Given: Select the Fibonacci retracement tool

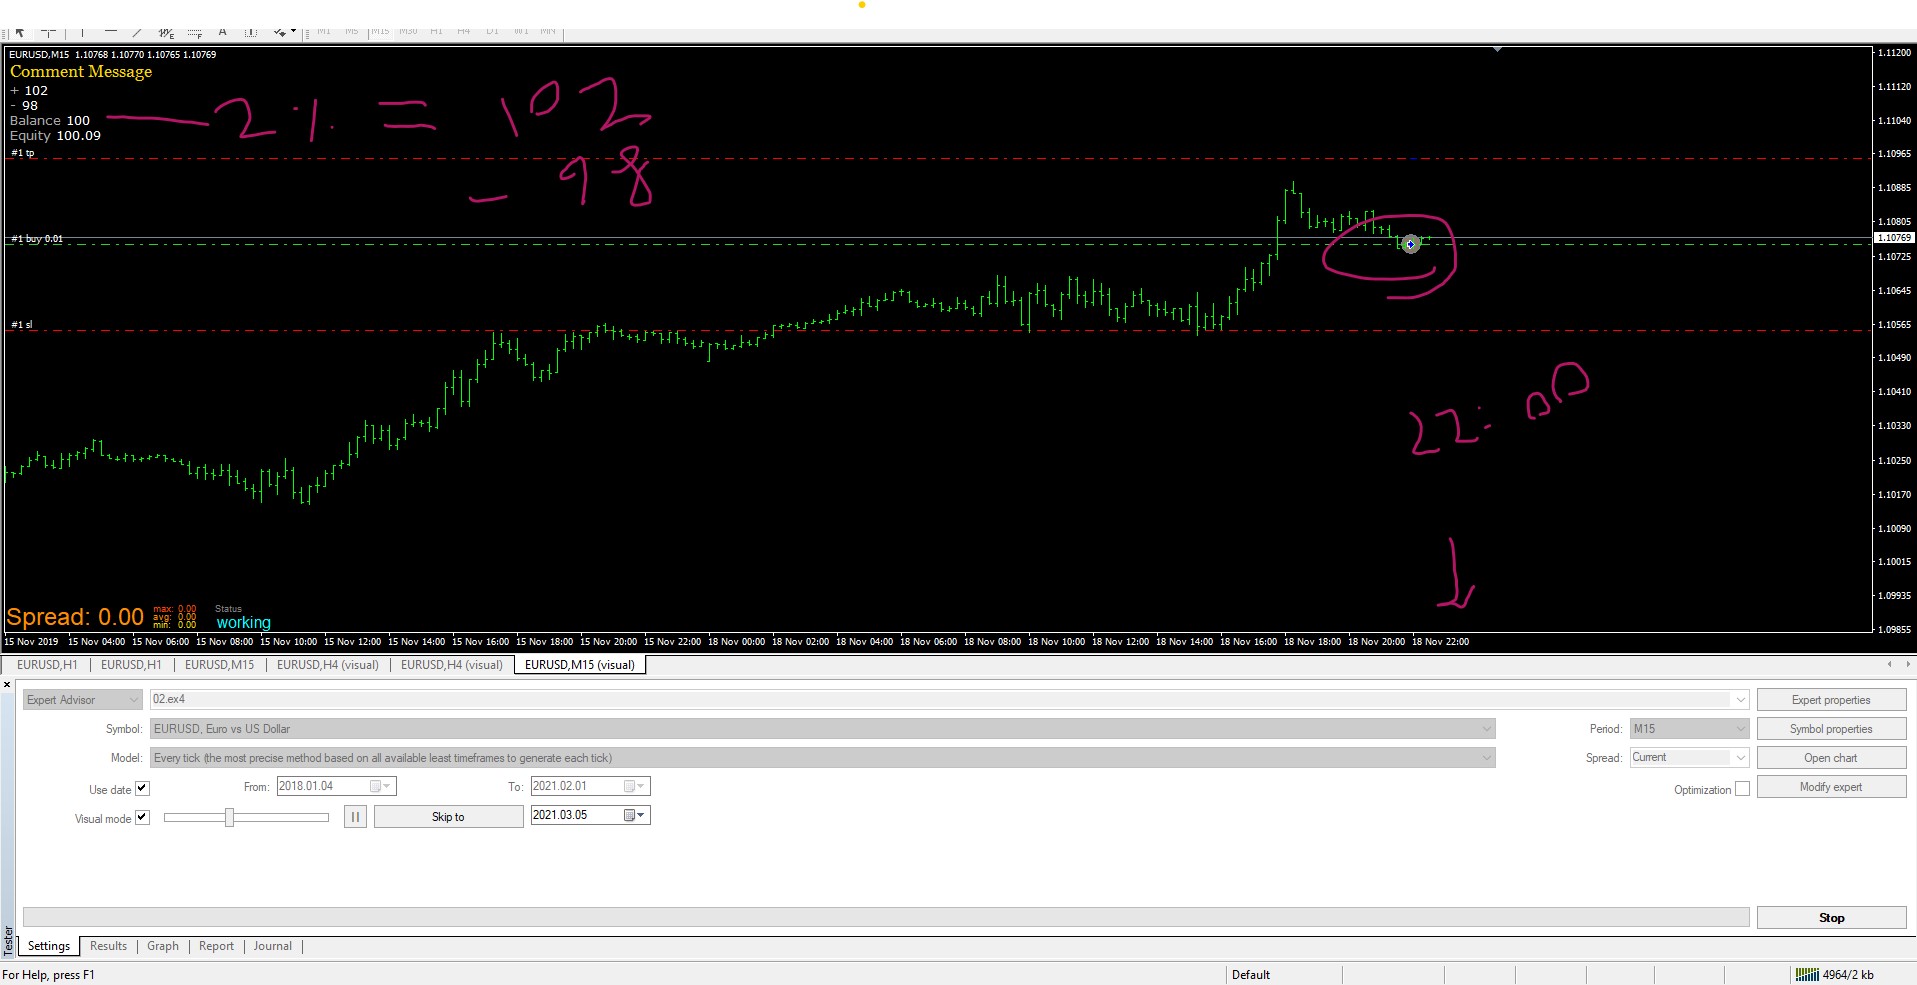Looking at the screenshot, I should pyautogui.click(x=194, y=33).
